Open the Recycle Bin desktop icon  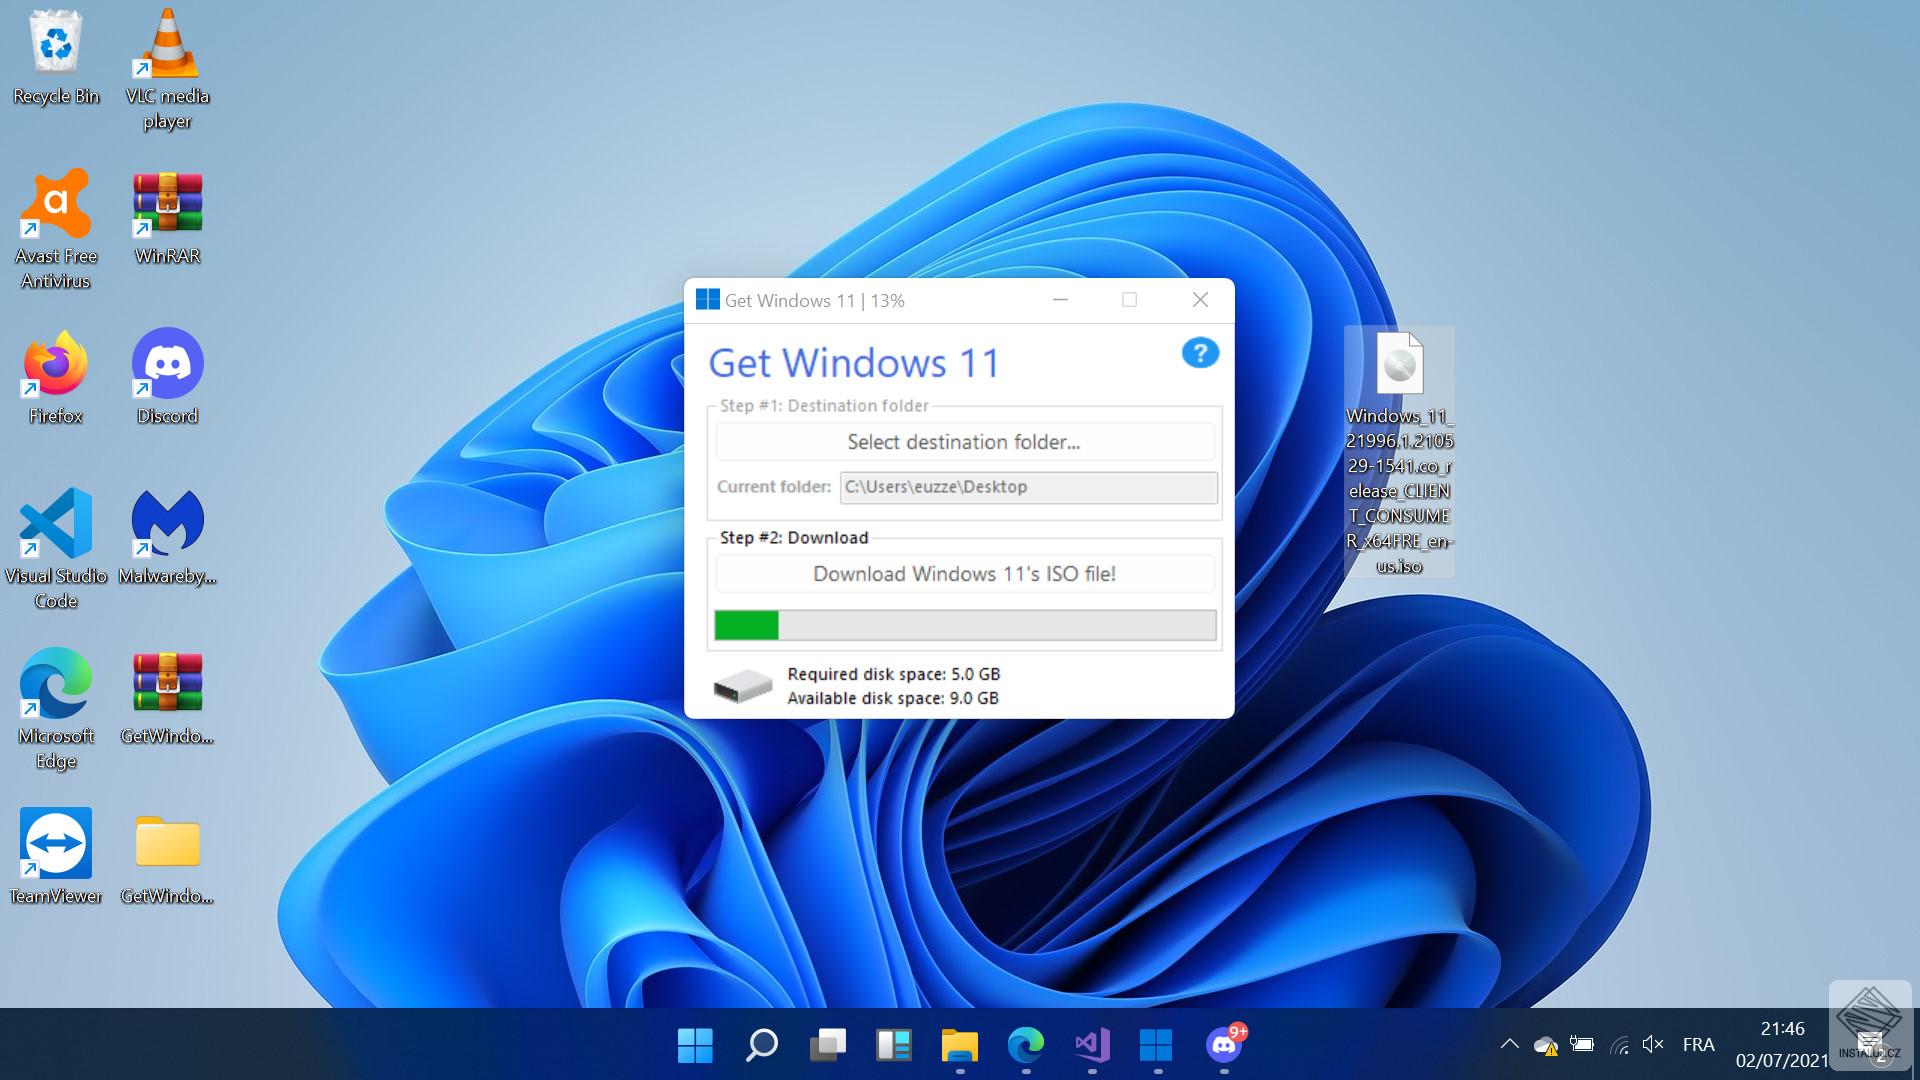pos(56,55)
